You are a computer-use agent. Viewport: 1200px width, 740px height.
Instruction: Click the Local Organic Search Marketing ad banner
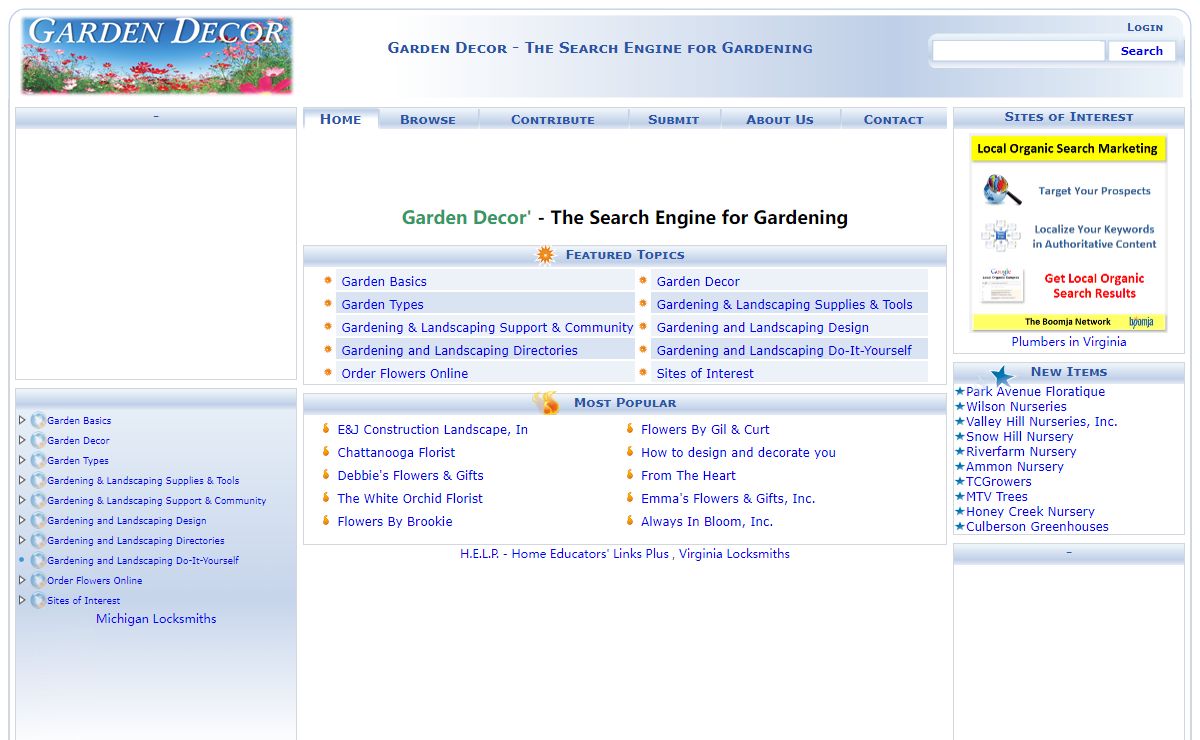1069,233
